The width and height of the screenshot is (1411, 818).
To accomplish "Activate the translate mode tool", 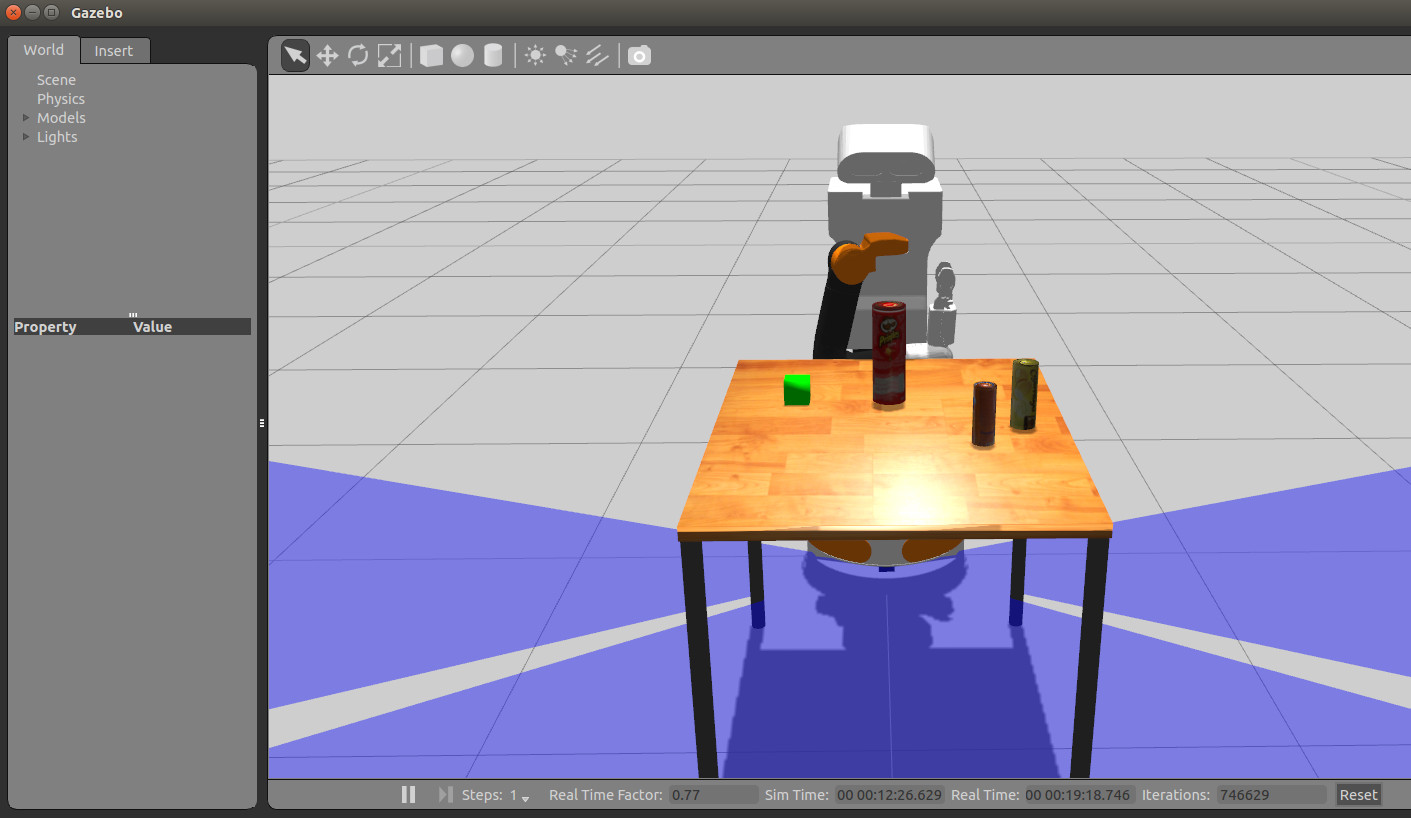I will pyautogui.click(x=327, y=56).
